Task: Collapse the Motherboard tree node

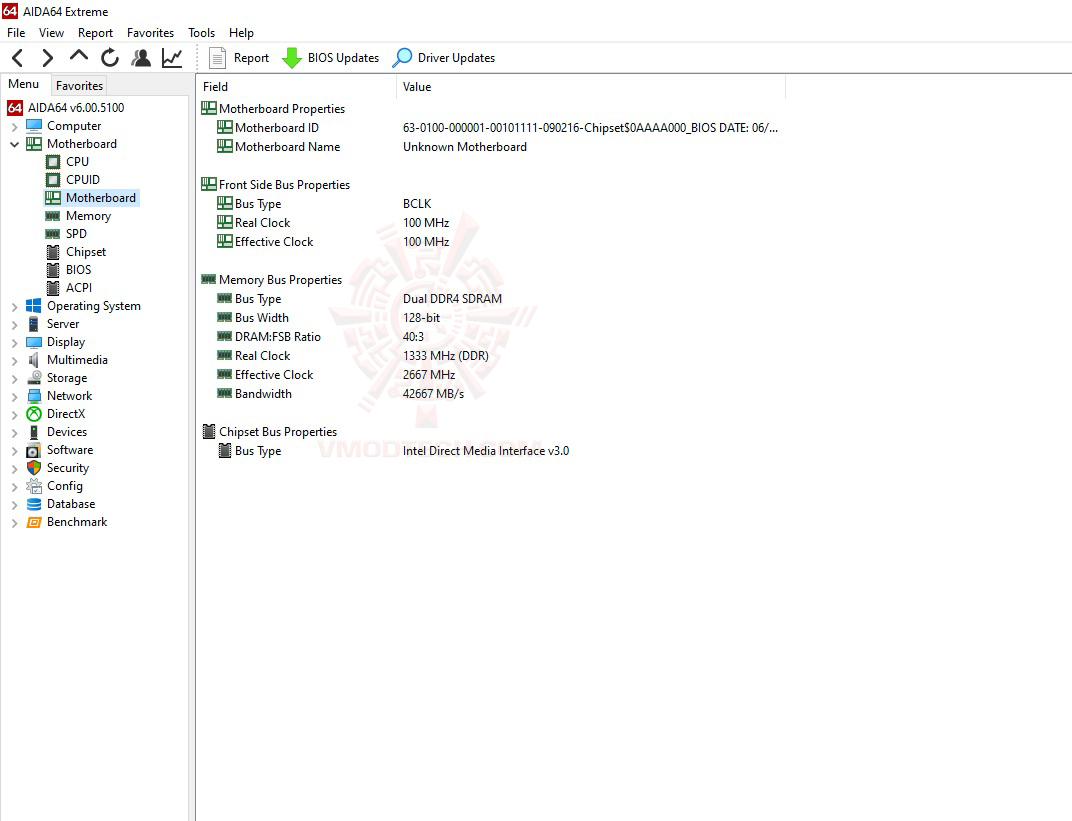Action: [x=14, y=143]
